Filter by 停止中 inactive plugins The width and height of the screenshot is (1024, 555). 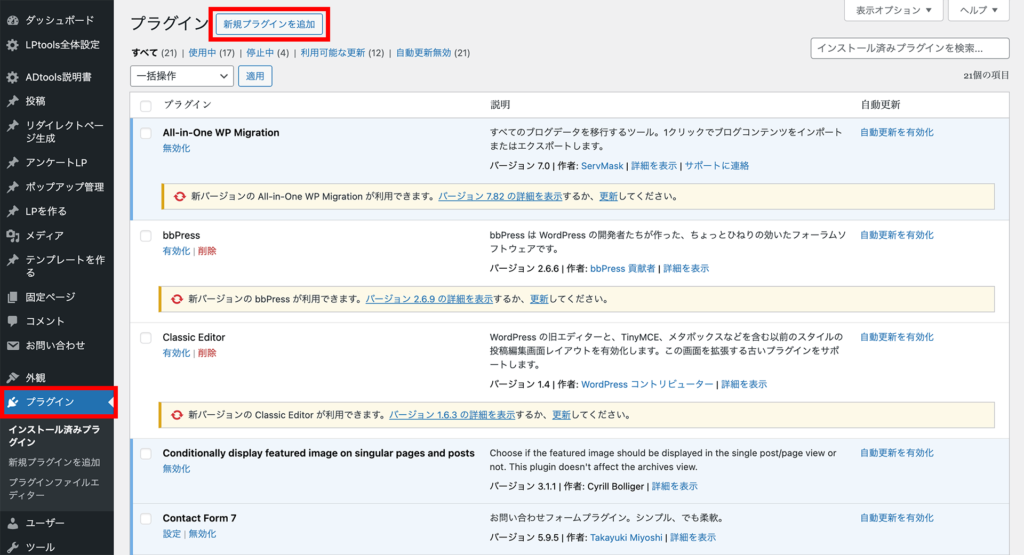coord(260,53)
